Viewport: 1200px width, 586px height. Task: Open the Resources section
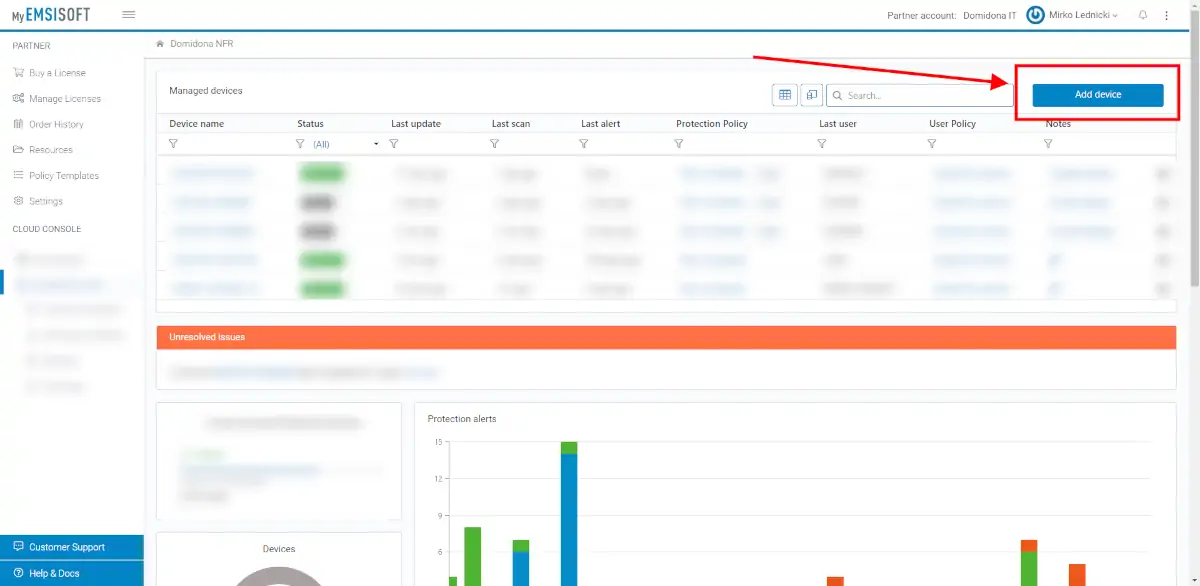51,150
